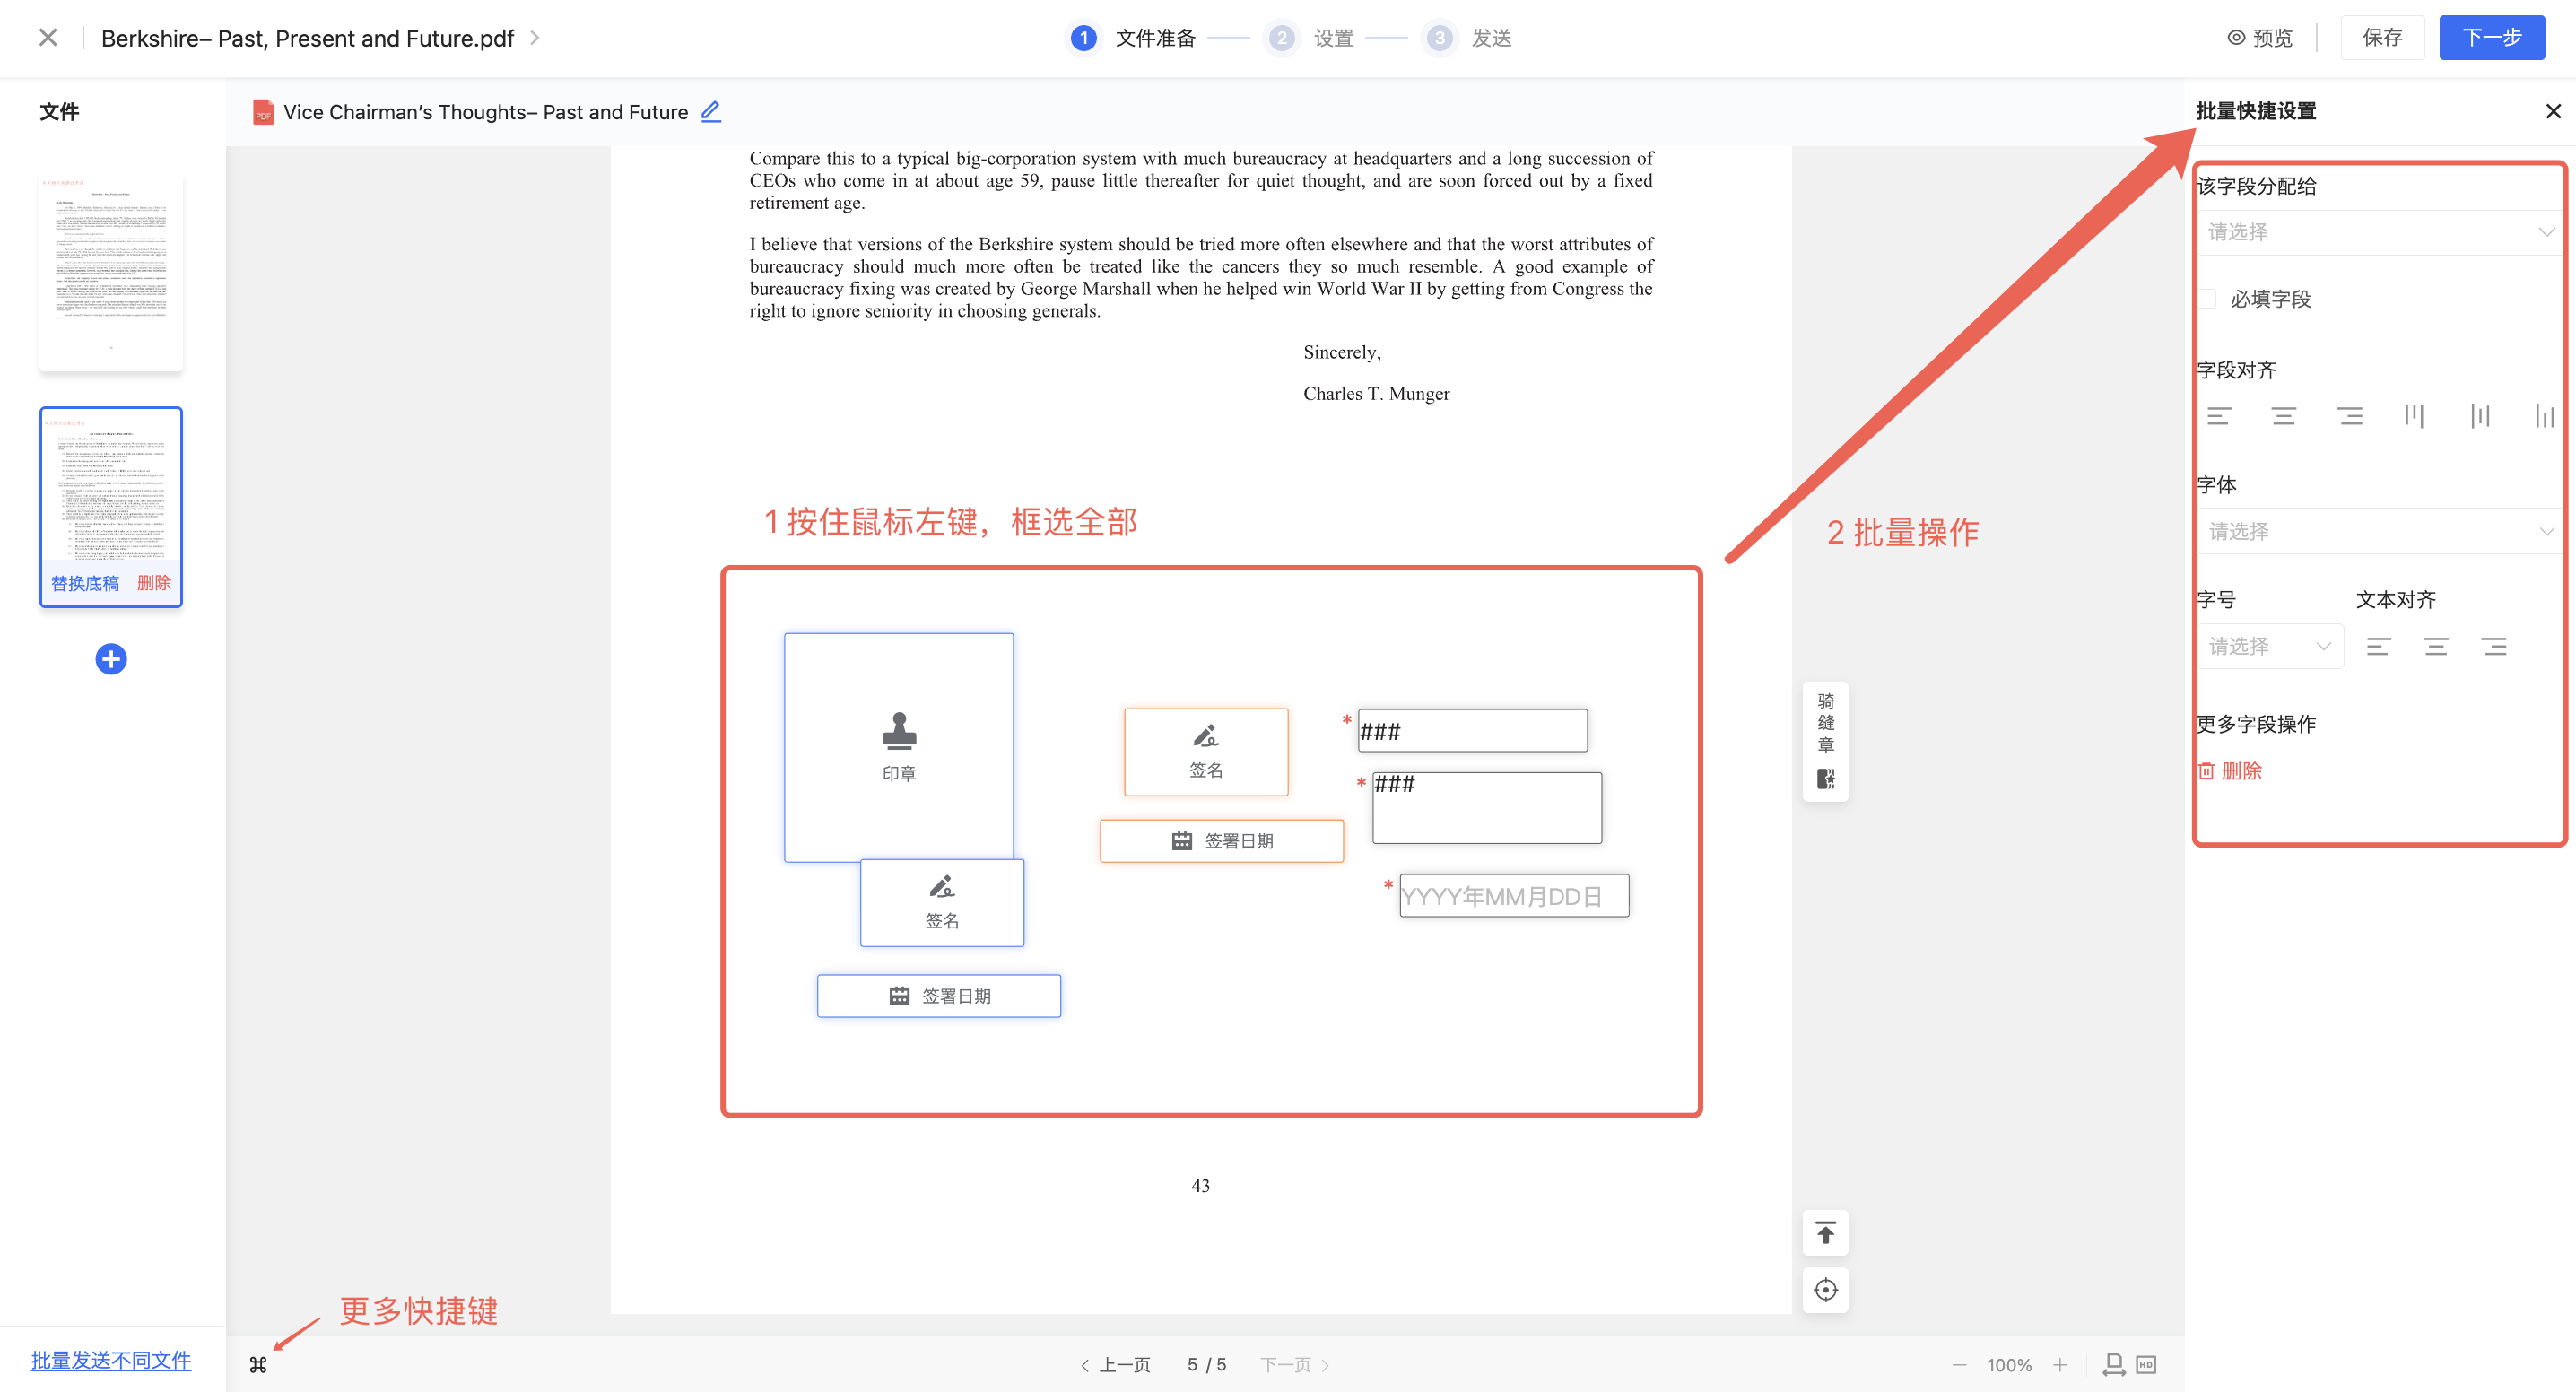Toggle the 必填字段 checkbox
This screenshot has height=1392, width=2576.
pyautogui.click(x=2209, y=299)
